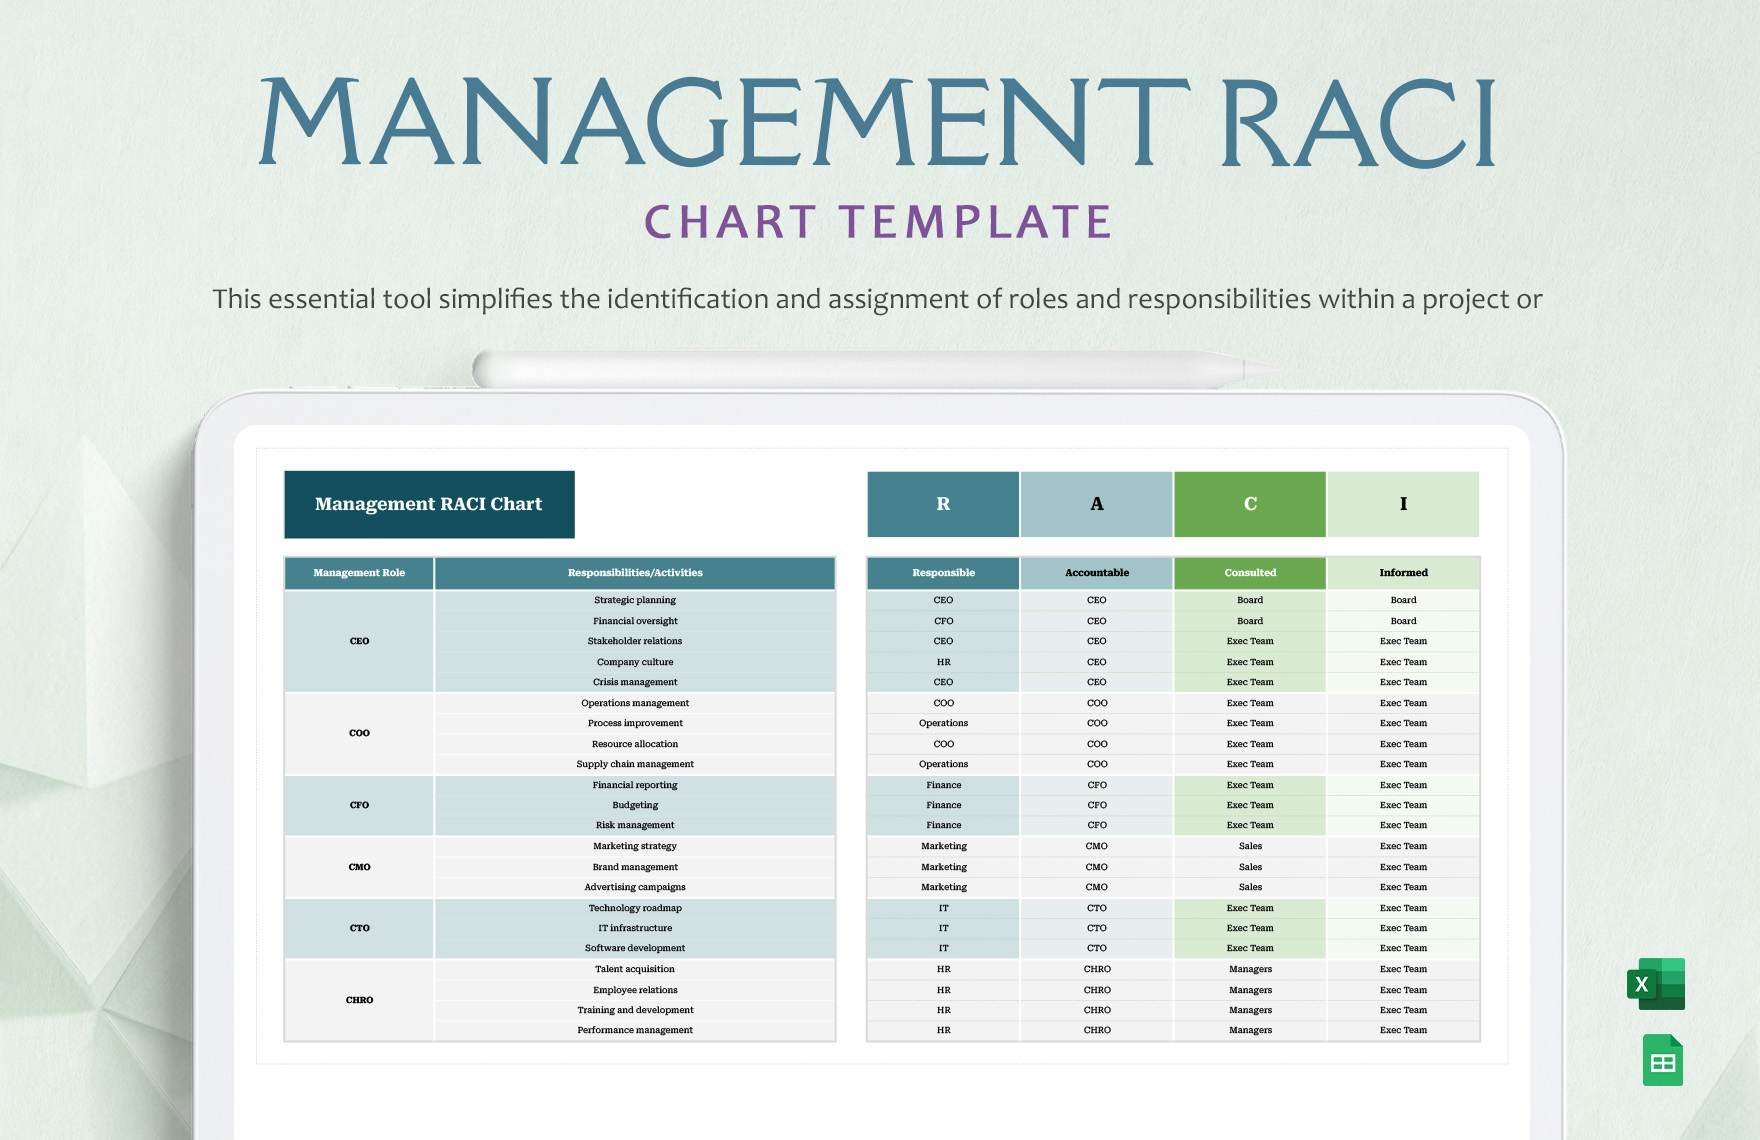Select the I legend header cell
This screenshot has height=1140, width=1760.
[x=1403, y=504]
